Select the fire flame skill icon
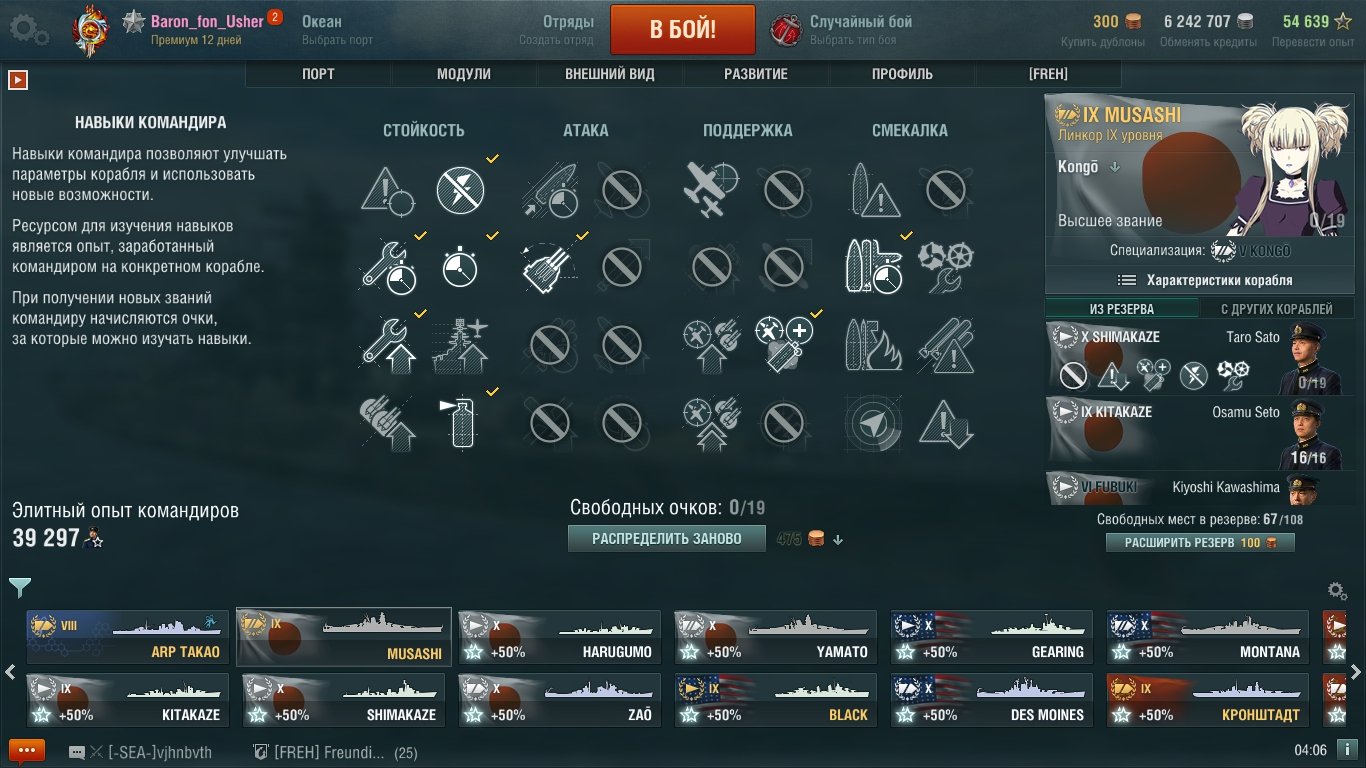The height and width of the screenshot is (768, 1366). (875, 343)
